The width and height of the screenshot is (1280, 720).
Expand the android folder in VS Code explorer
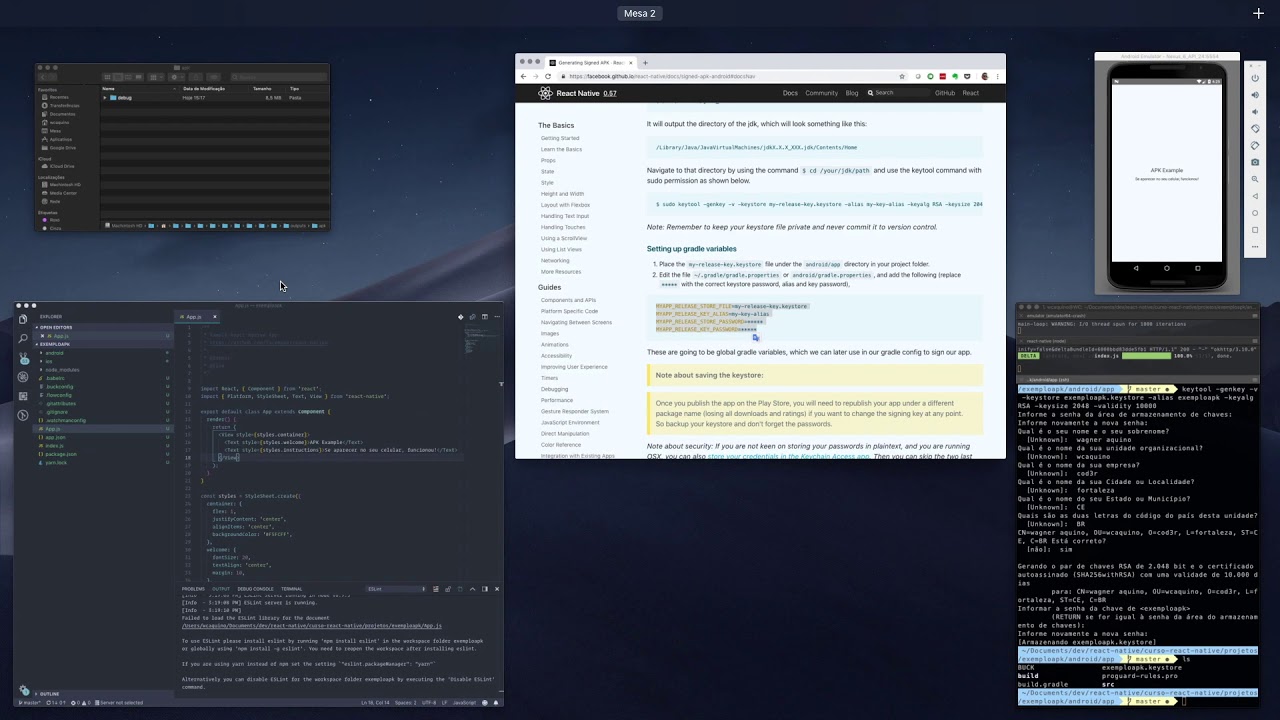(x=54, y=353)
